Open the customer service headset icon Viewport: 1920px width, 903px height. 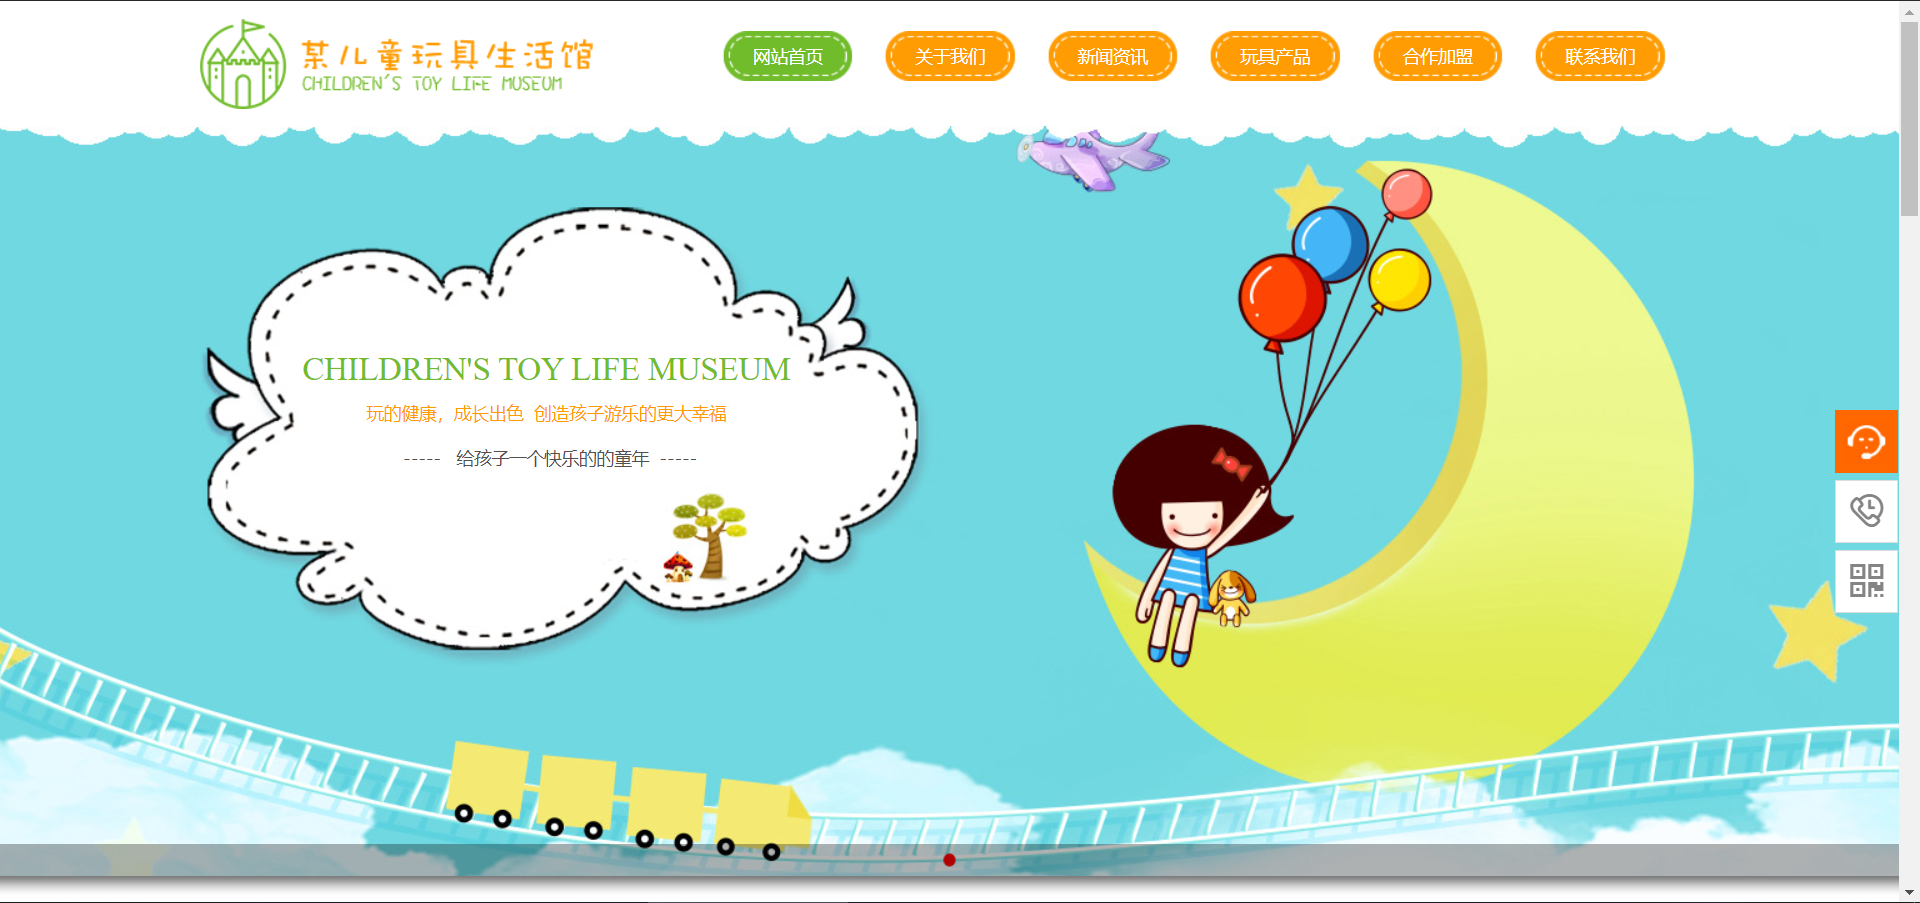click(1865, 441)
